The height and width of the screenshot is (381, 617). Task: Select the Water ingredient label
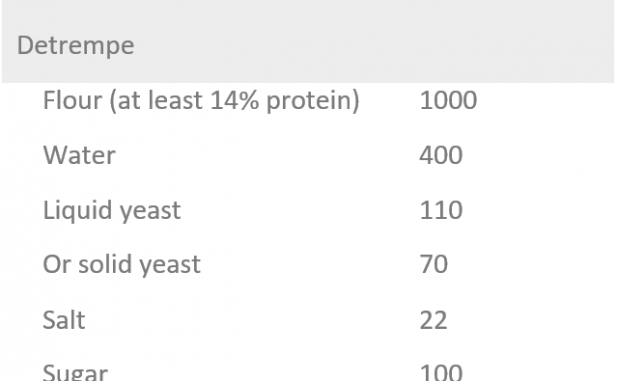pos(79,155)
